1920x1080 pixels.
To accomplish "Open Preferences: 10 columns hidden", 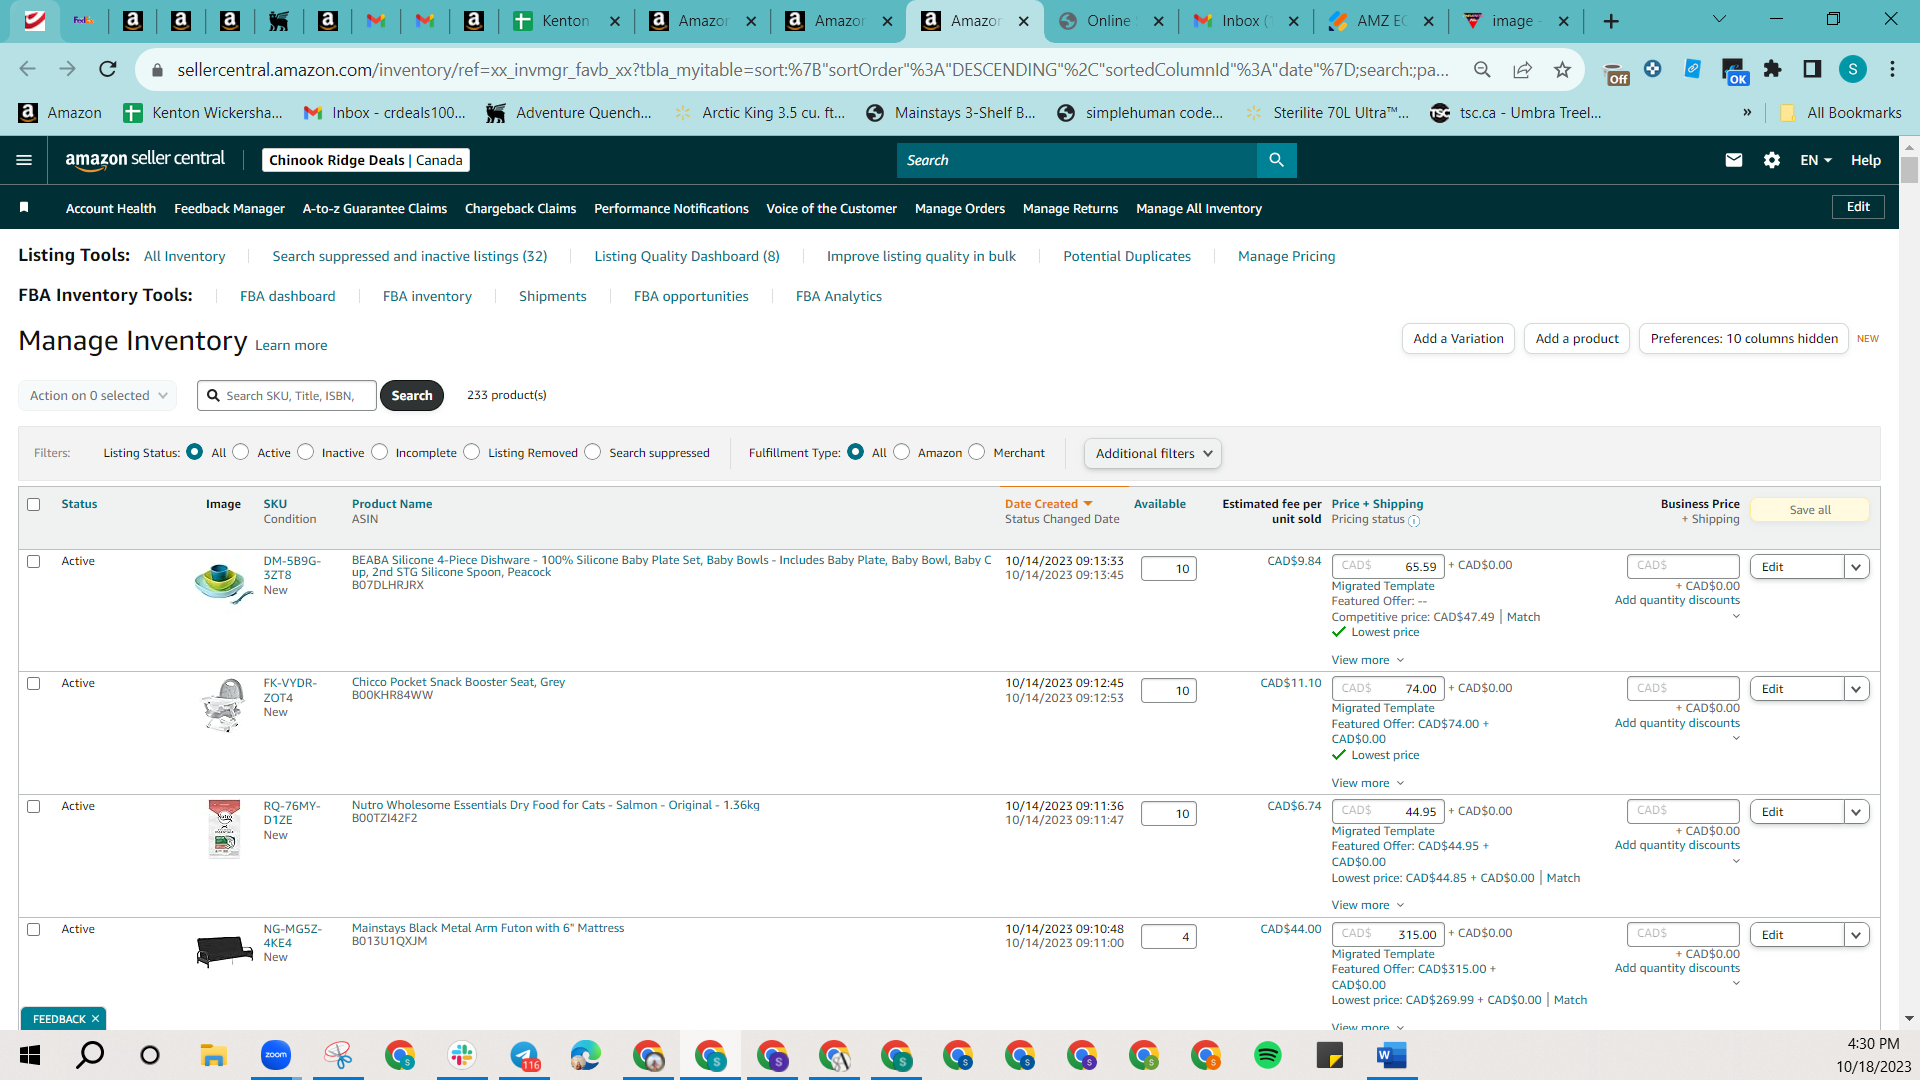I will point(1743,339).
